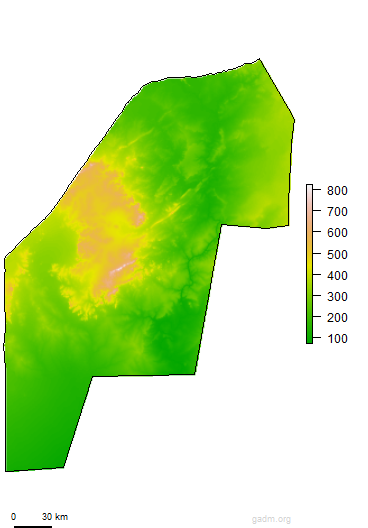The height and width of the screenshot is (528, 368).
Task: Click the 300 legend value
Action: click(337, 297)
